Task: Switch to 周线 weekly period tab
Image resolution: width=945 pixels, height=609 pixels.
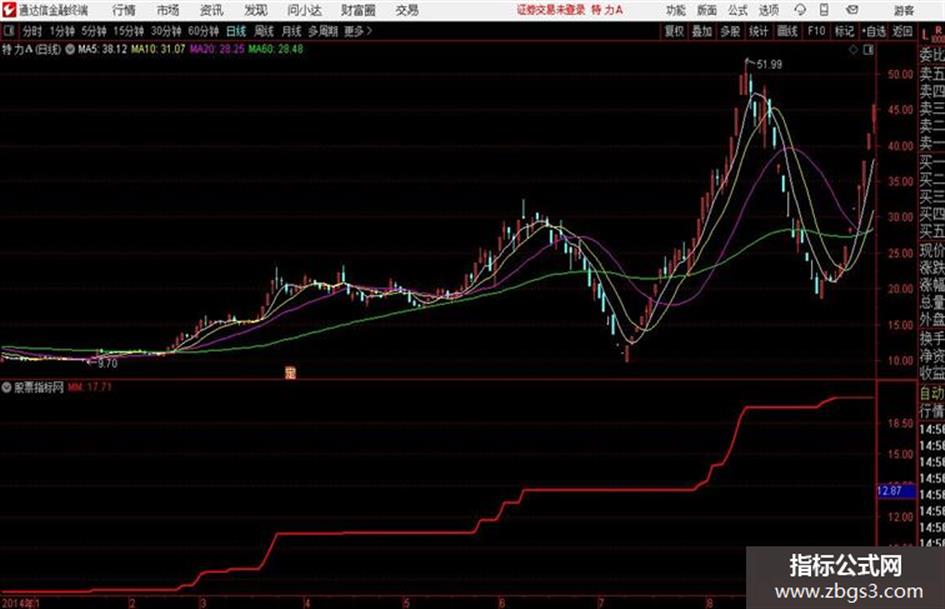Action: 265,31
